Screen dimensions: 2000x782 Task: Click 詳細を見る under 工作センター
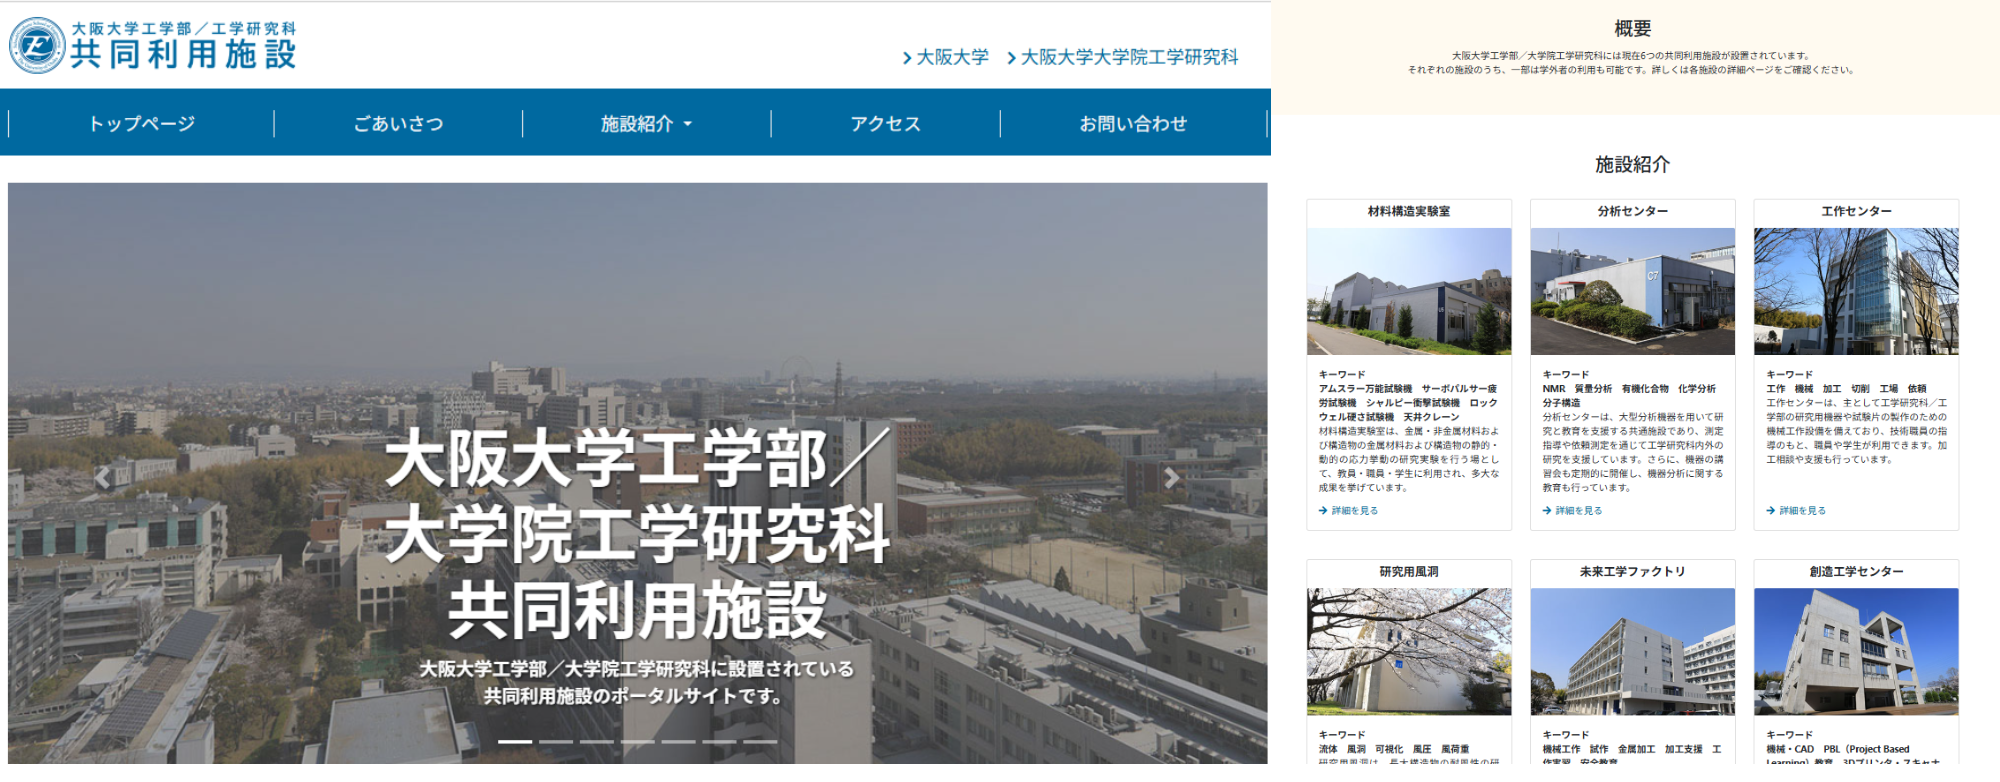coord(1797,511)
